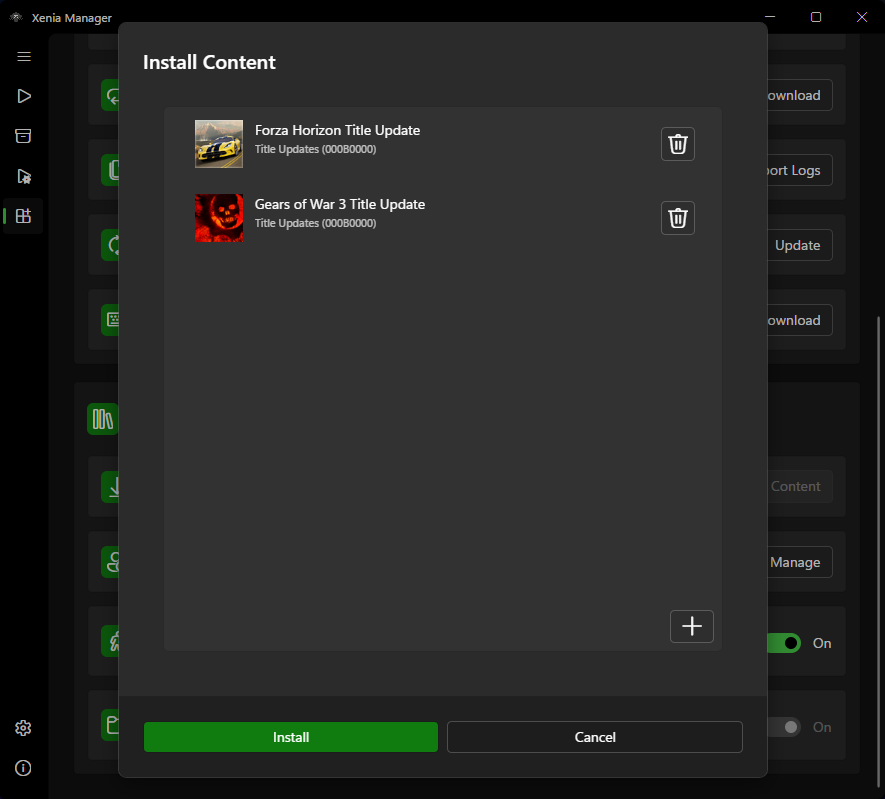Open the library box icon in the sidebar

[x=23, y=136]
